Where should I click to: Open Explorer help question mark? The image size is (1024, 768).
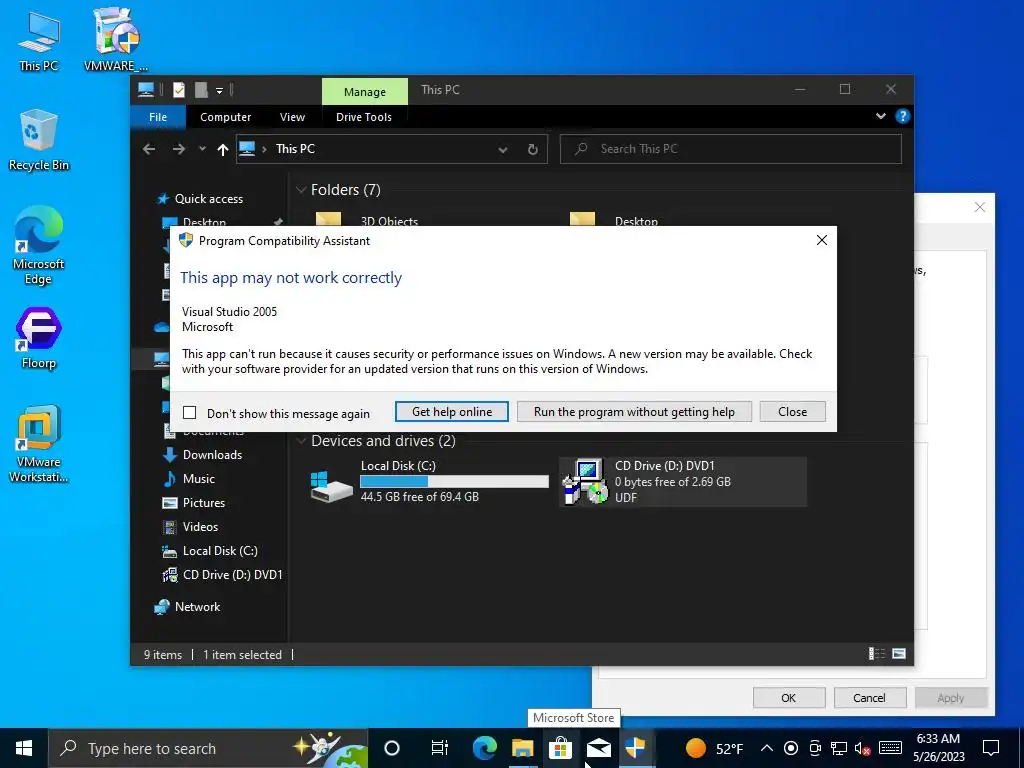[x=903, y=116]
